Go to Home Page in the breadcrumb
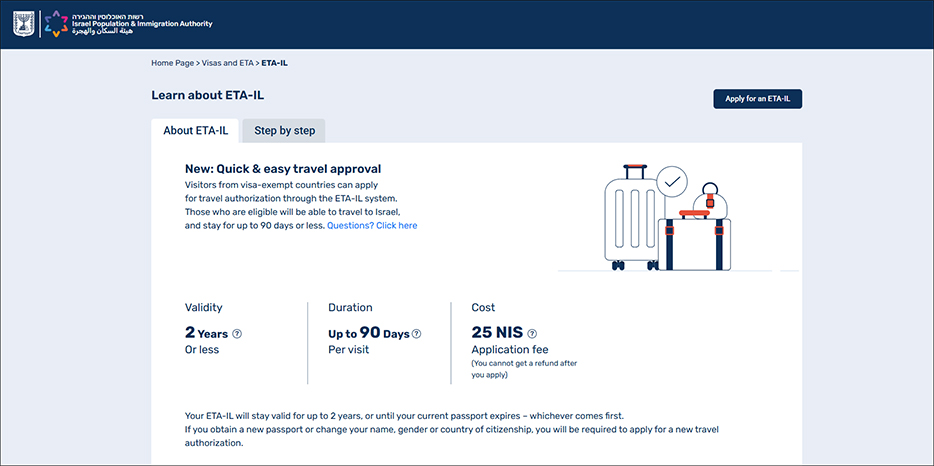Screen dimensions: 934x466 point(173,63)
